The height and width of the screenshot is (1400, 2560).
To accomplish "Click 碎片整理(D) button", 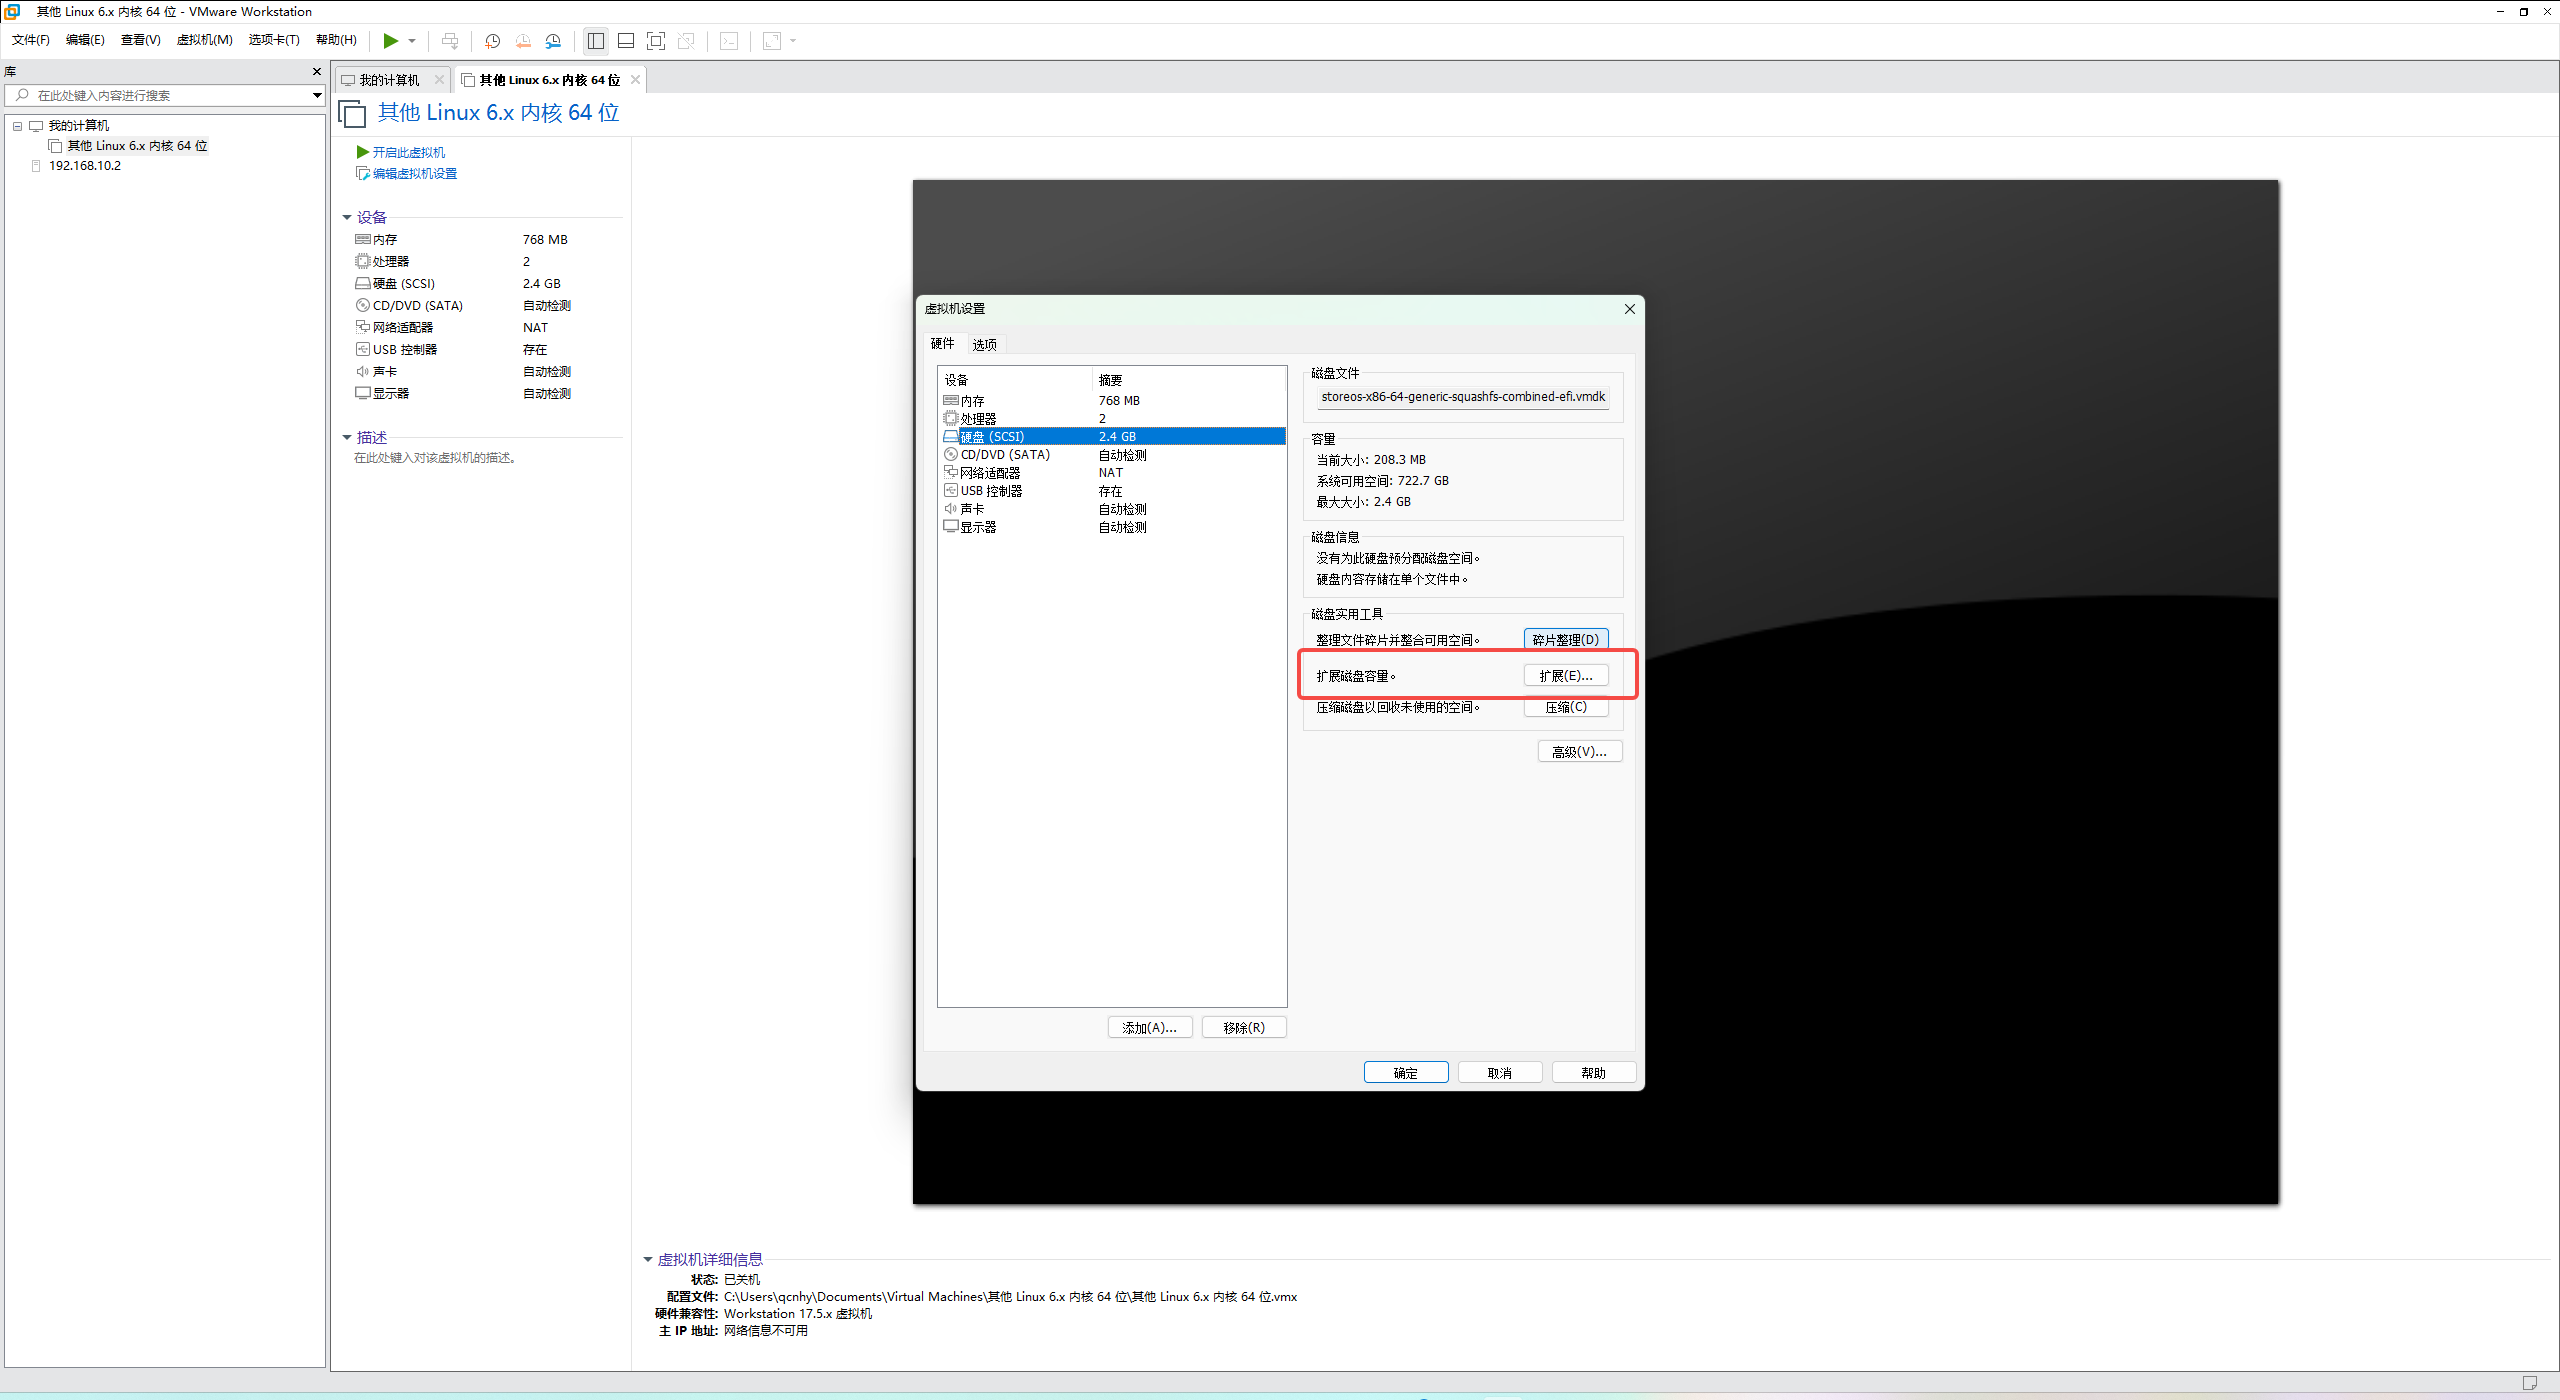I will pyautogui.click(x=1565, y=640).
